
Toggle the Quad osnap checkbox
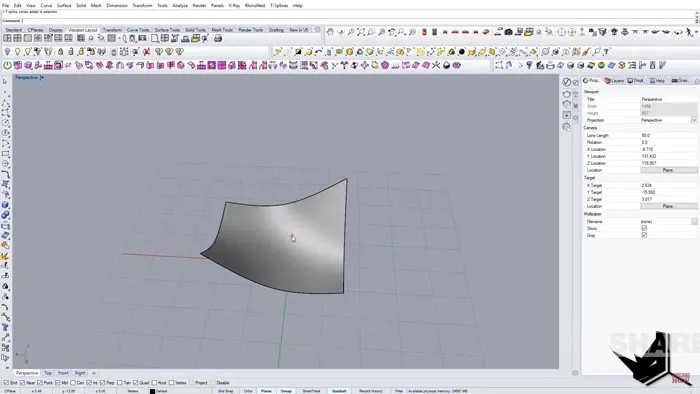tap(136, 383)
